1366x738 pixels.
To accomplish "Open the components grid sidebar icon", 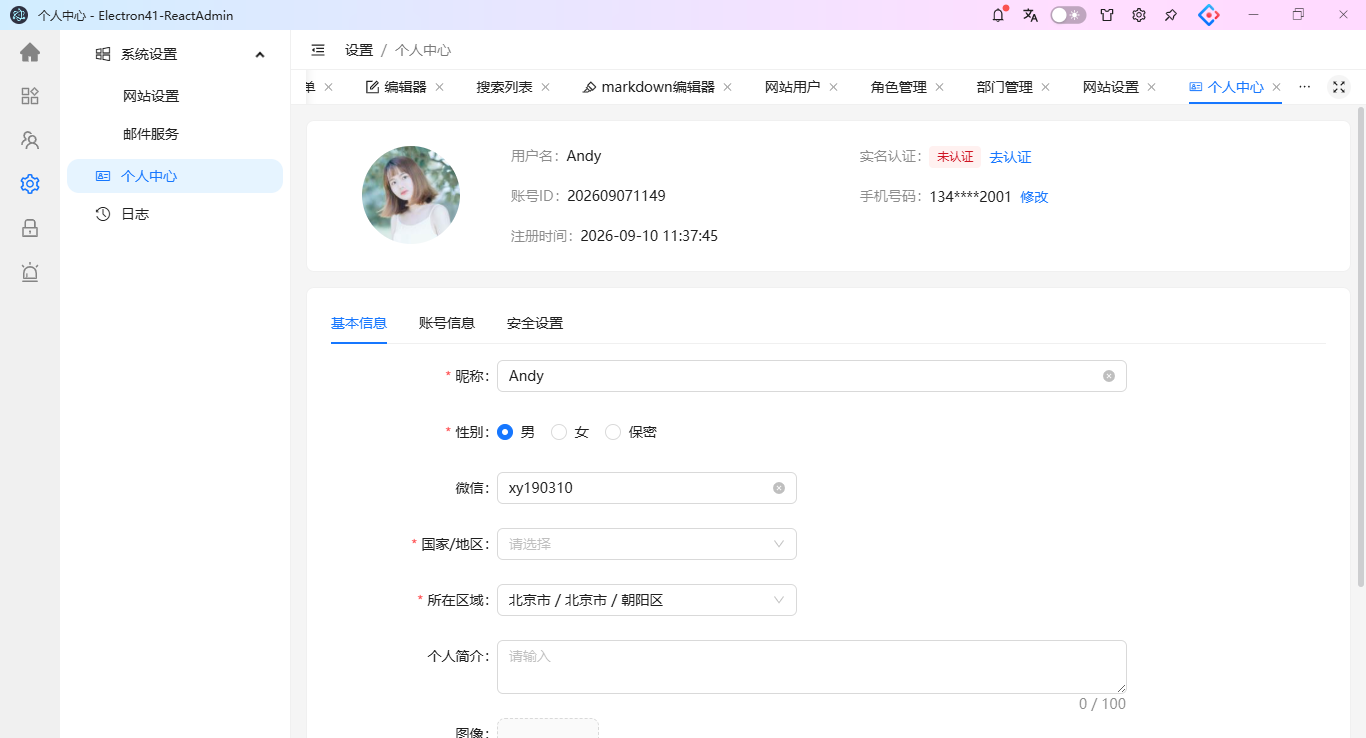I will pos(30,96).
